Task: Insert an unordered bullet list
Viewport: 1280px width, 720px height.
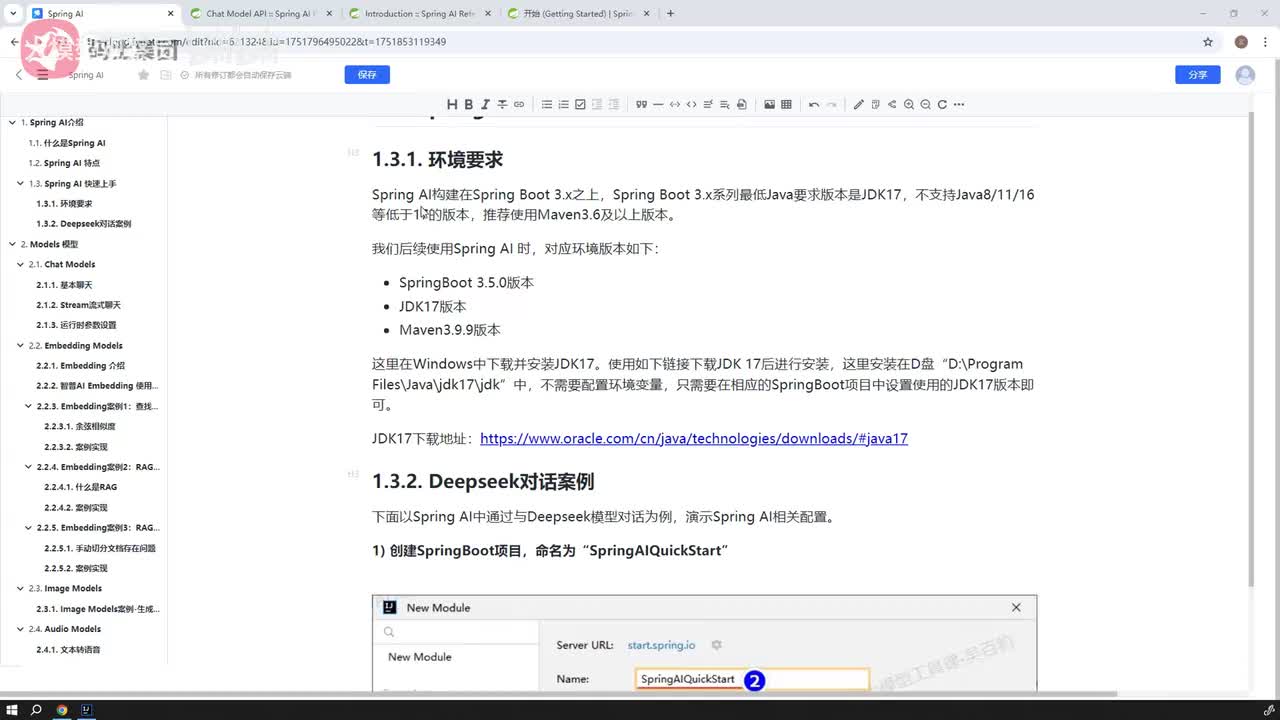Action: coord(547,104)
